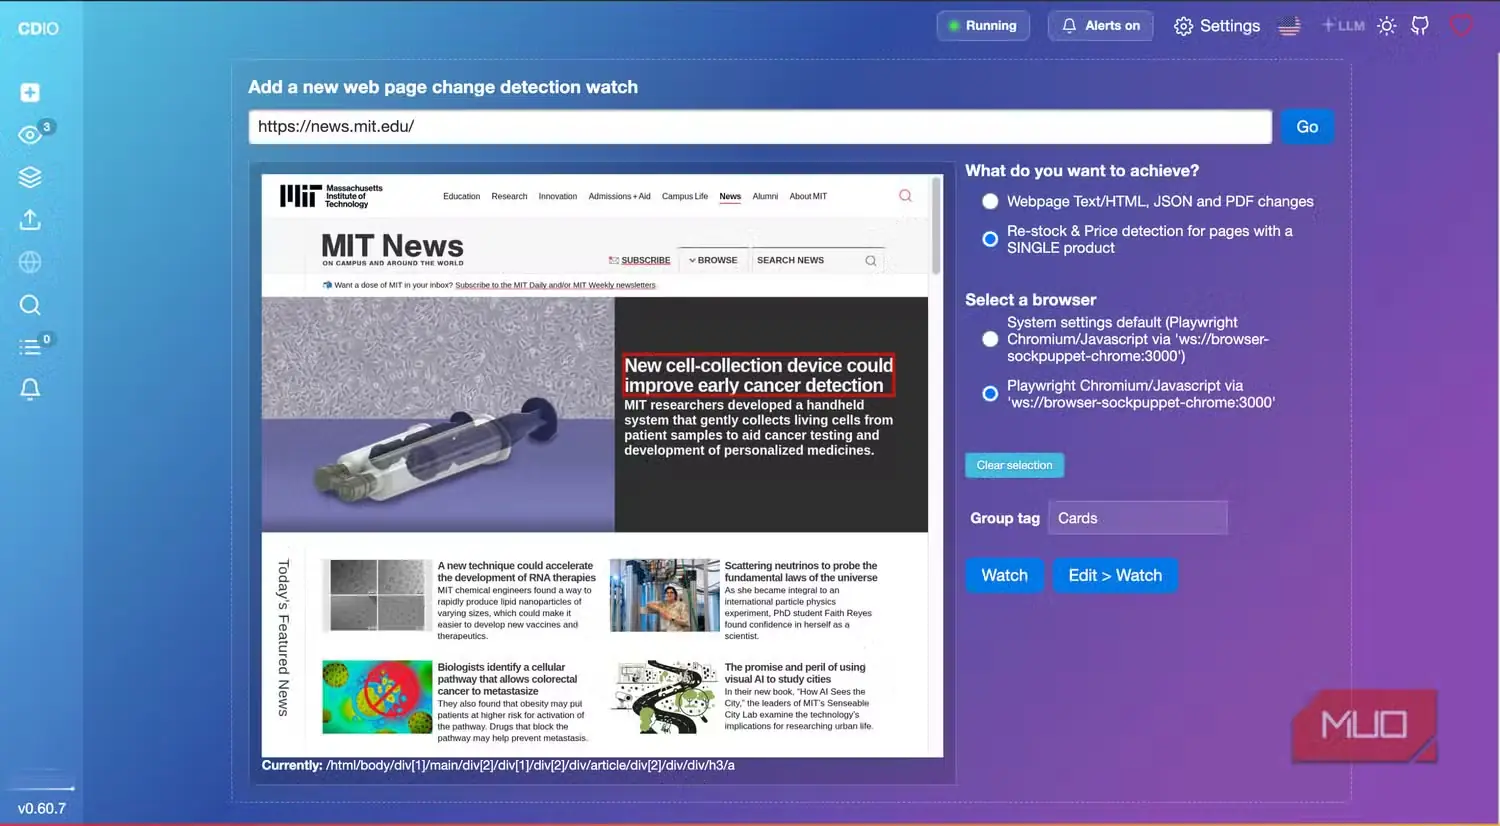
Task: Open the watch list eye icon in sidebar
Action: click(30, 134)
